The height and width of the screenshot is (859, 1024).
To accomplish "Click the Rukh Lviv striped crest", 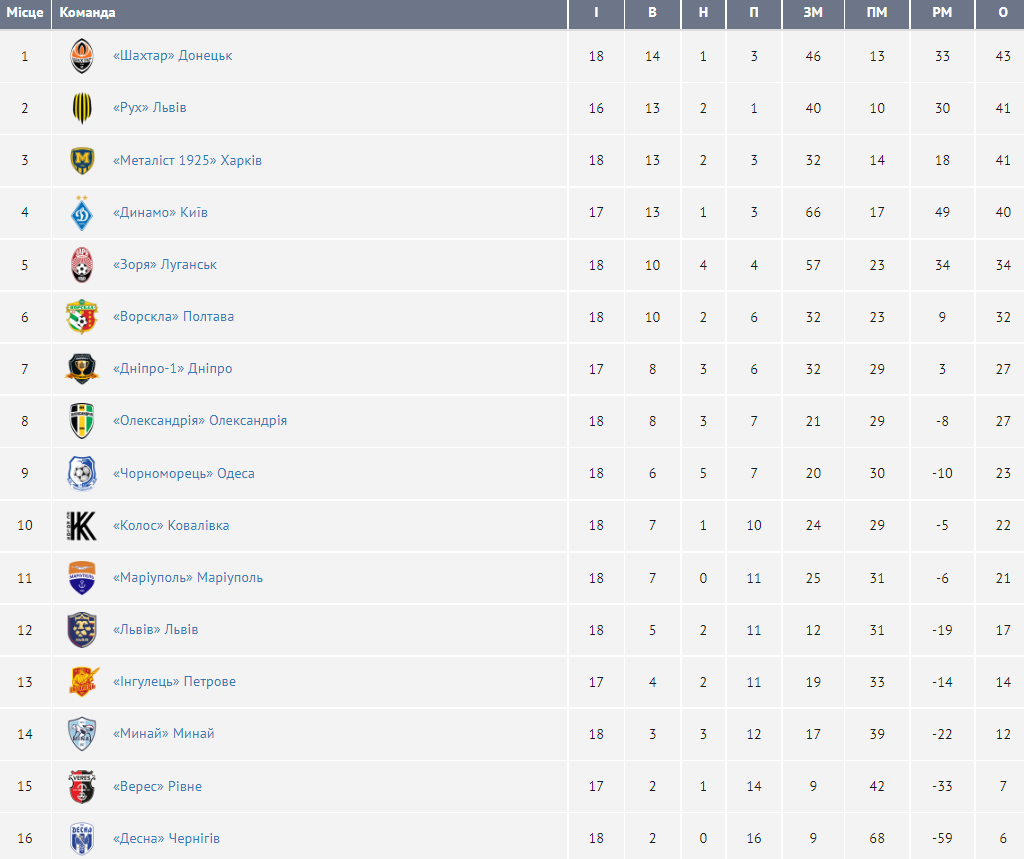I will pyautogui.click(x=82, y=108).
